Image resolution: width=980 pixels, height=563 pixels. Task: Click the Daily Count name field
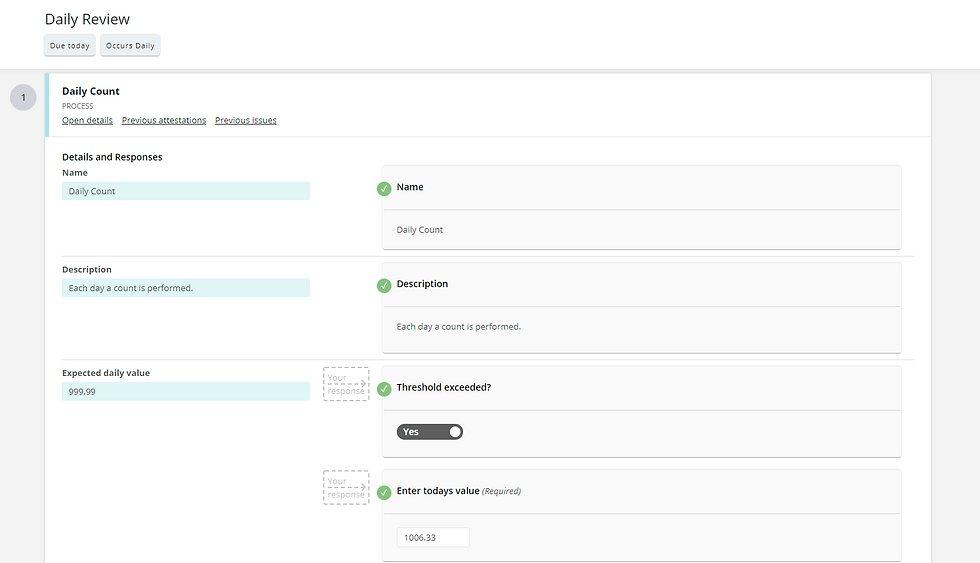(186, 191)
